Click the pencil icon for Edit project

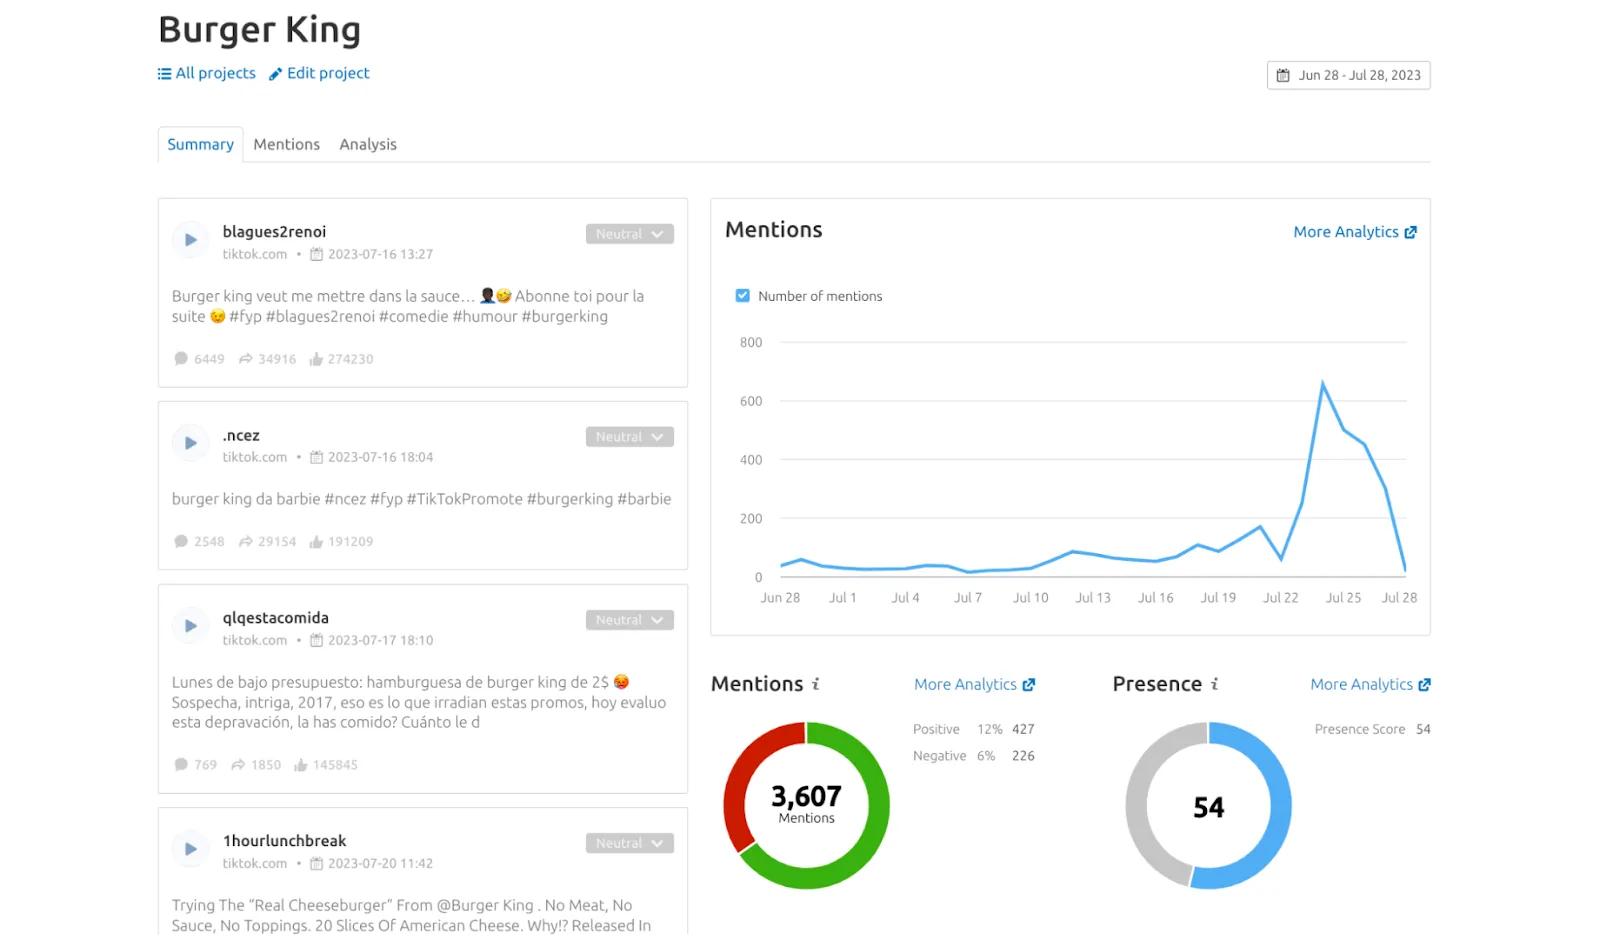pos(275,74)
